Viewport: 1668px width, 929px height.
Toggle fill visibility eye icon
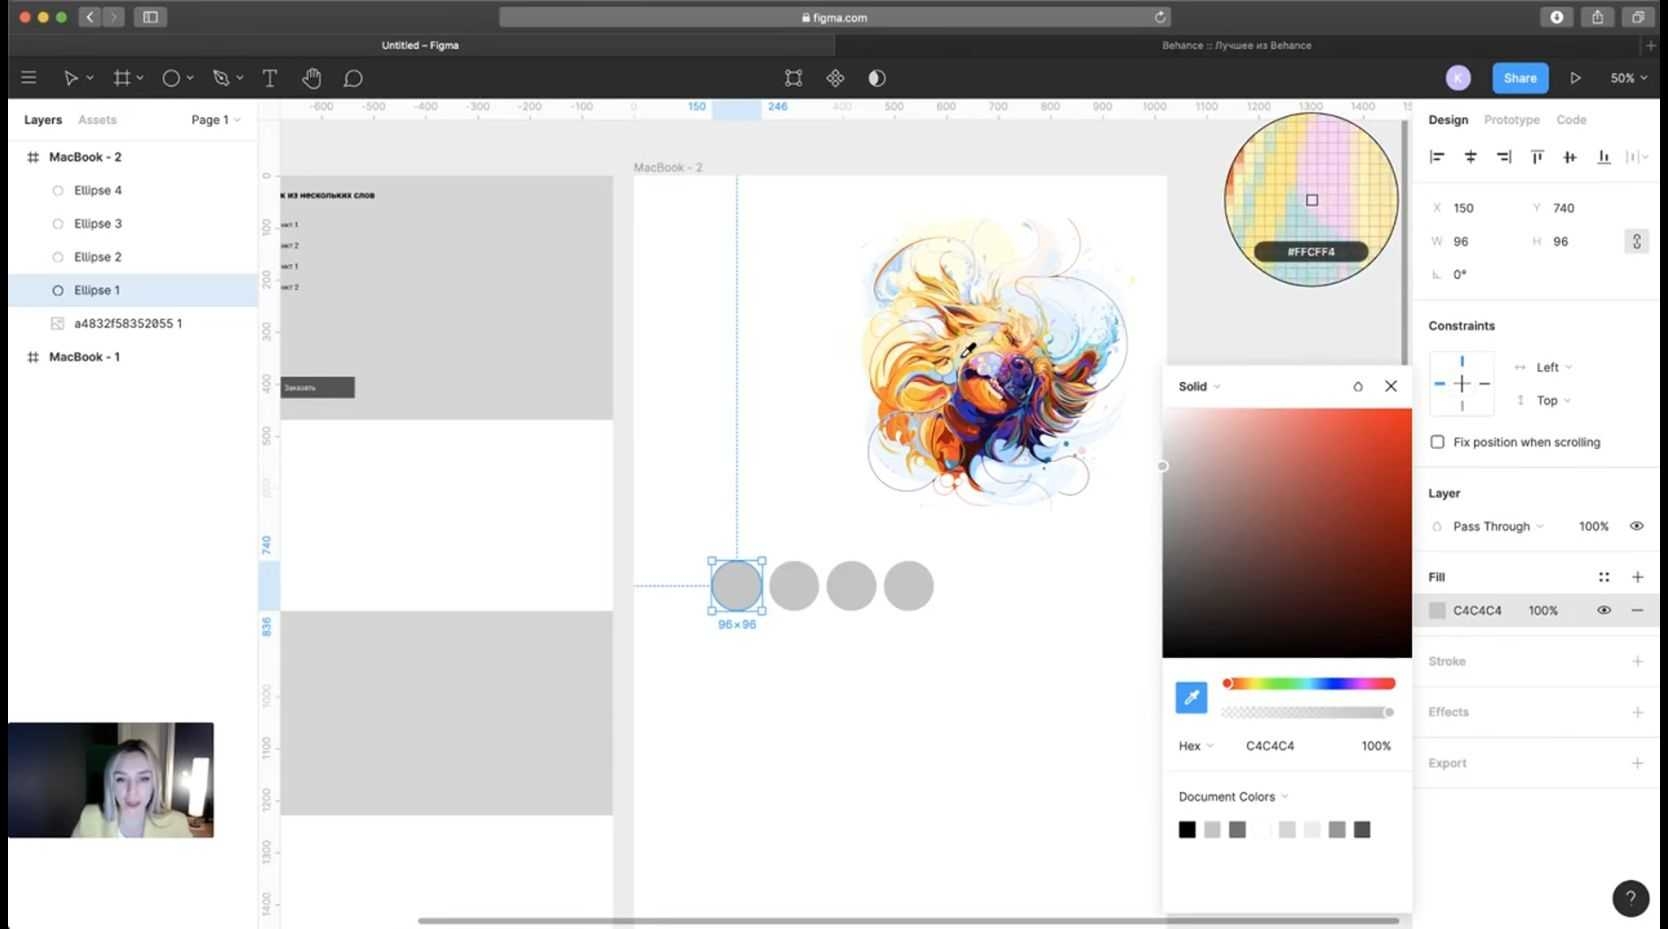(1604, 610)
